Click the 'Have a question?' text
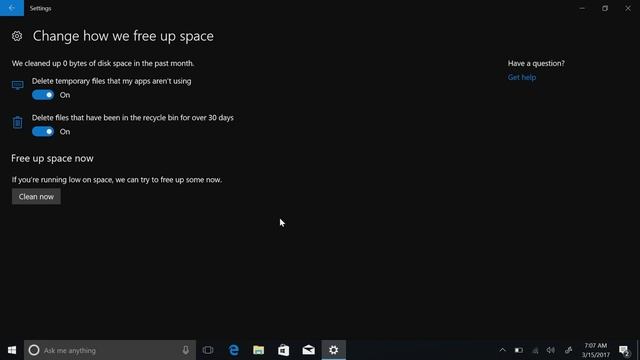The image size is (640, 360). 536,63
